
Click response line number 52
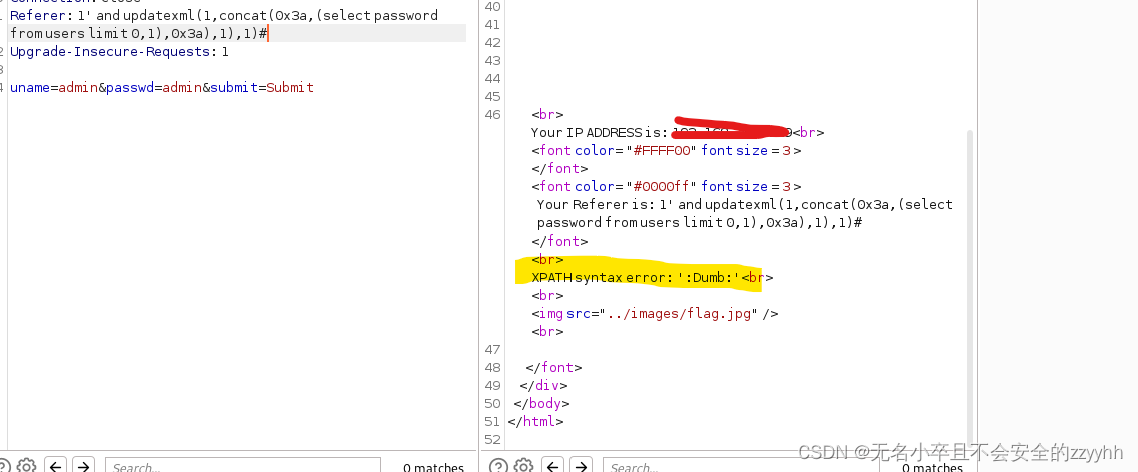[x=492, y=439]
